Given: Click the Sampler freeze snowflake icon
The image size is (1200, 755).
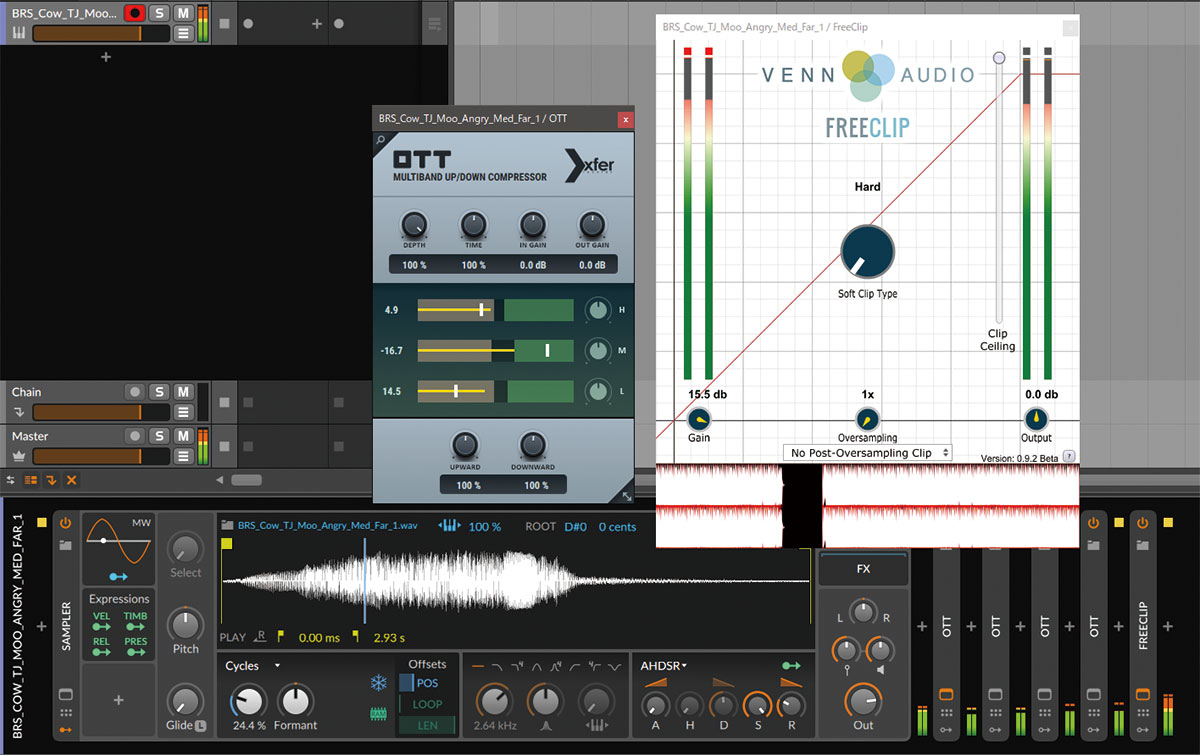Looking at the screenshot, I should (379, 683).
